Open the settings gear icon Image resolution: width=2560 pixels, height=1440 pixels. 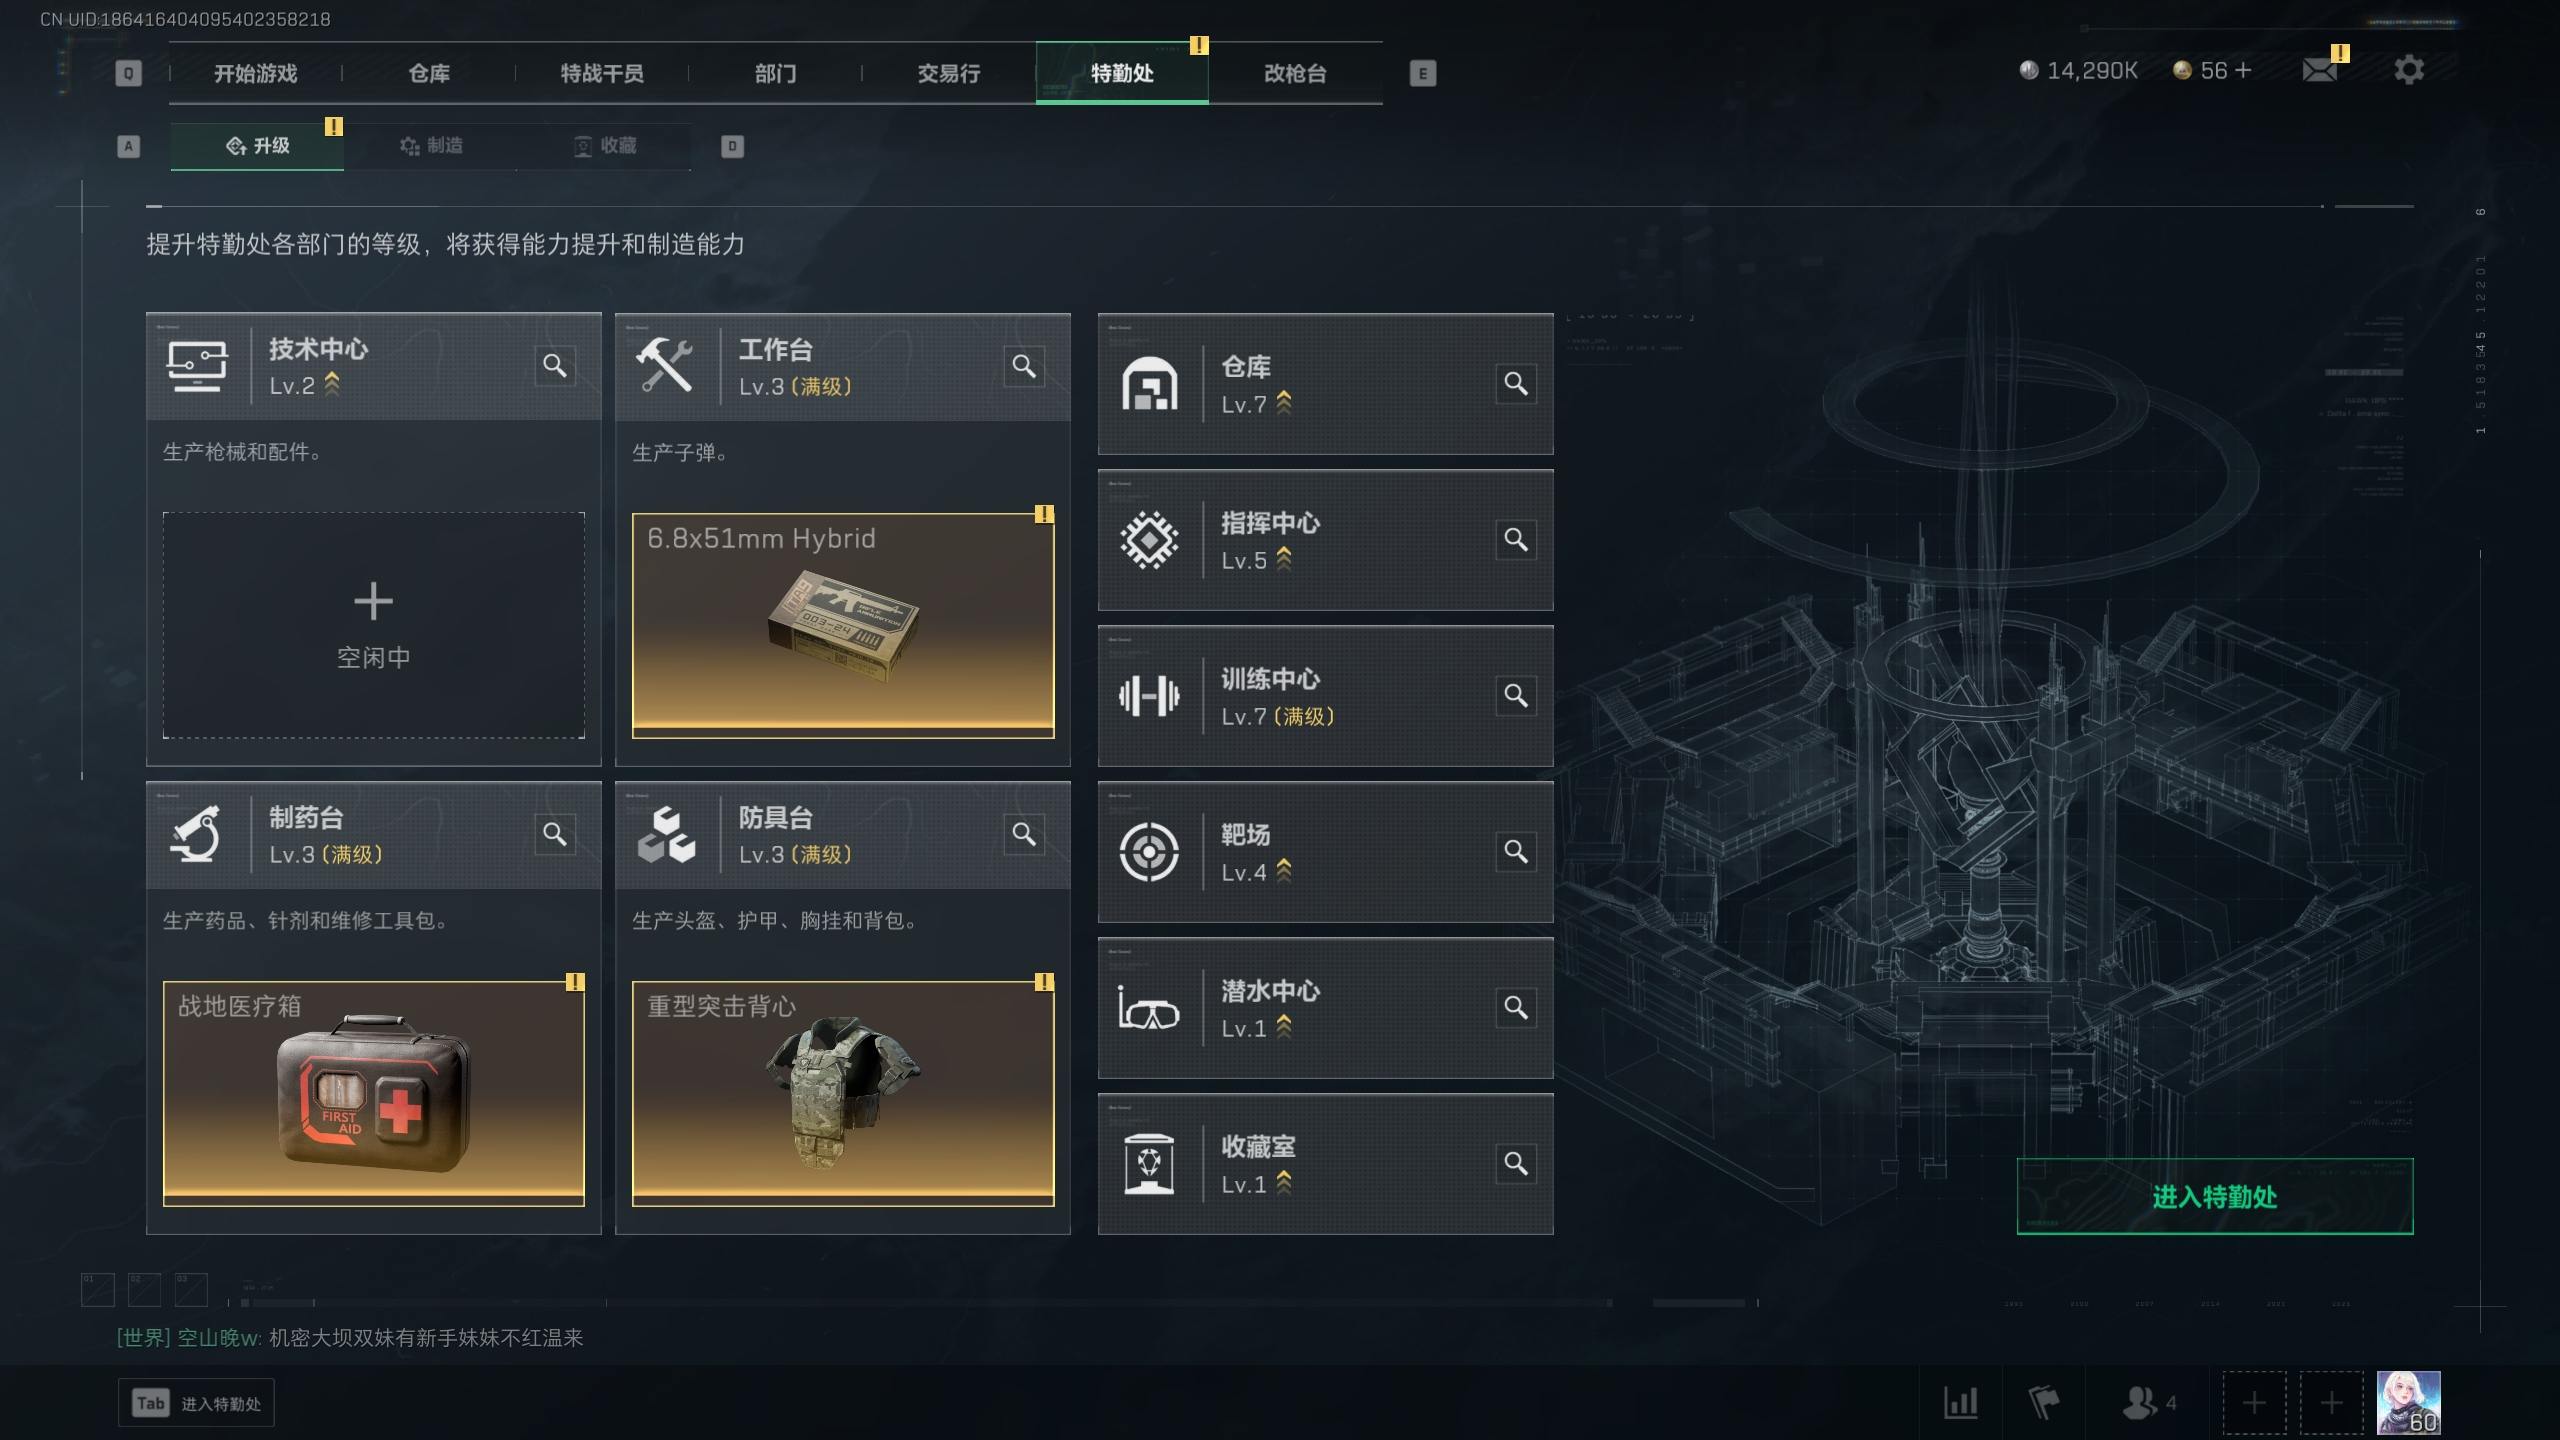[x=2409, y=70]
